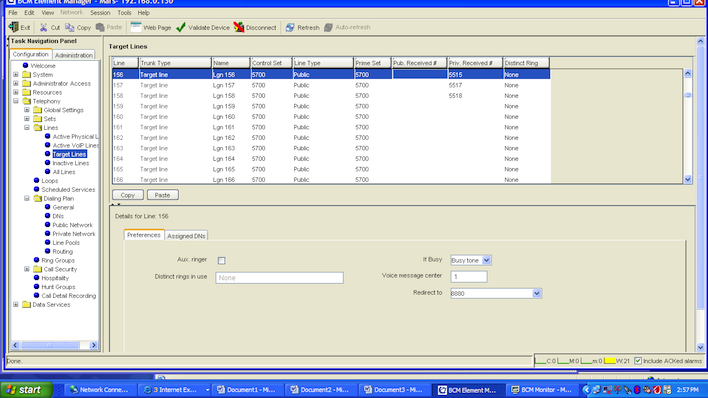Open Scheduled Services tree item

[x=68, y=190]
